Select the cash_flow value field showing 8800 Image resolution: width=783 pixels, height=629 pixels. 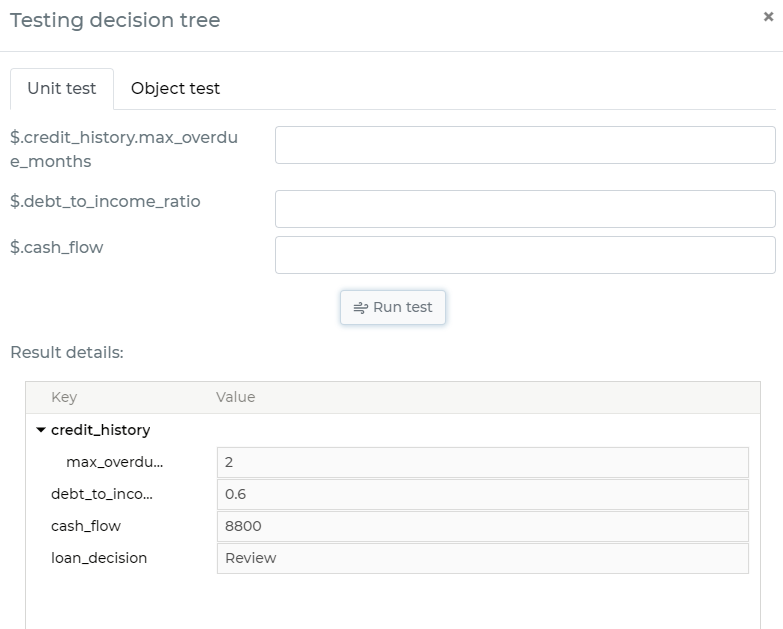pyautogui.click(x=482, y=526)
